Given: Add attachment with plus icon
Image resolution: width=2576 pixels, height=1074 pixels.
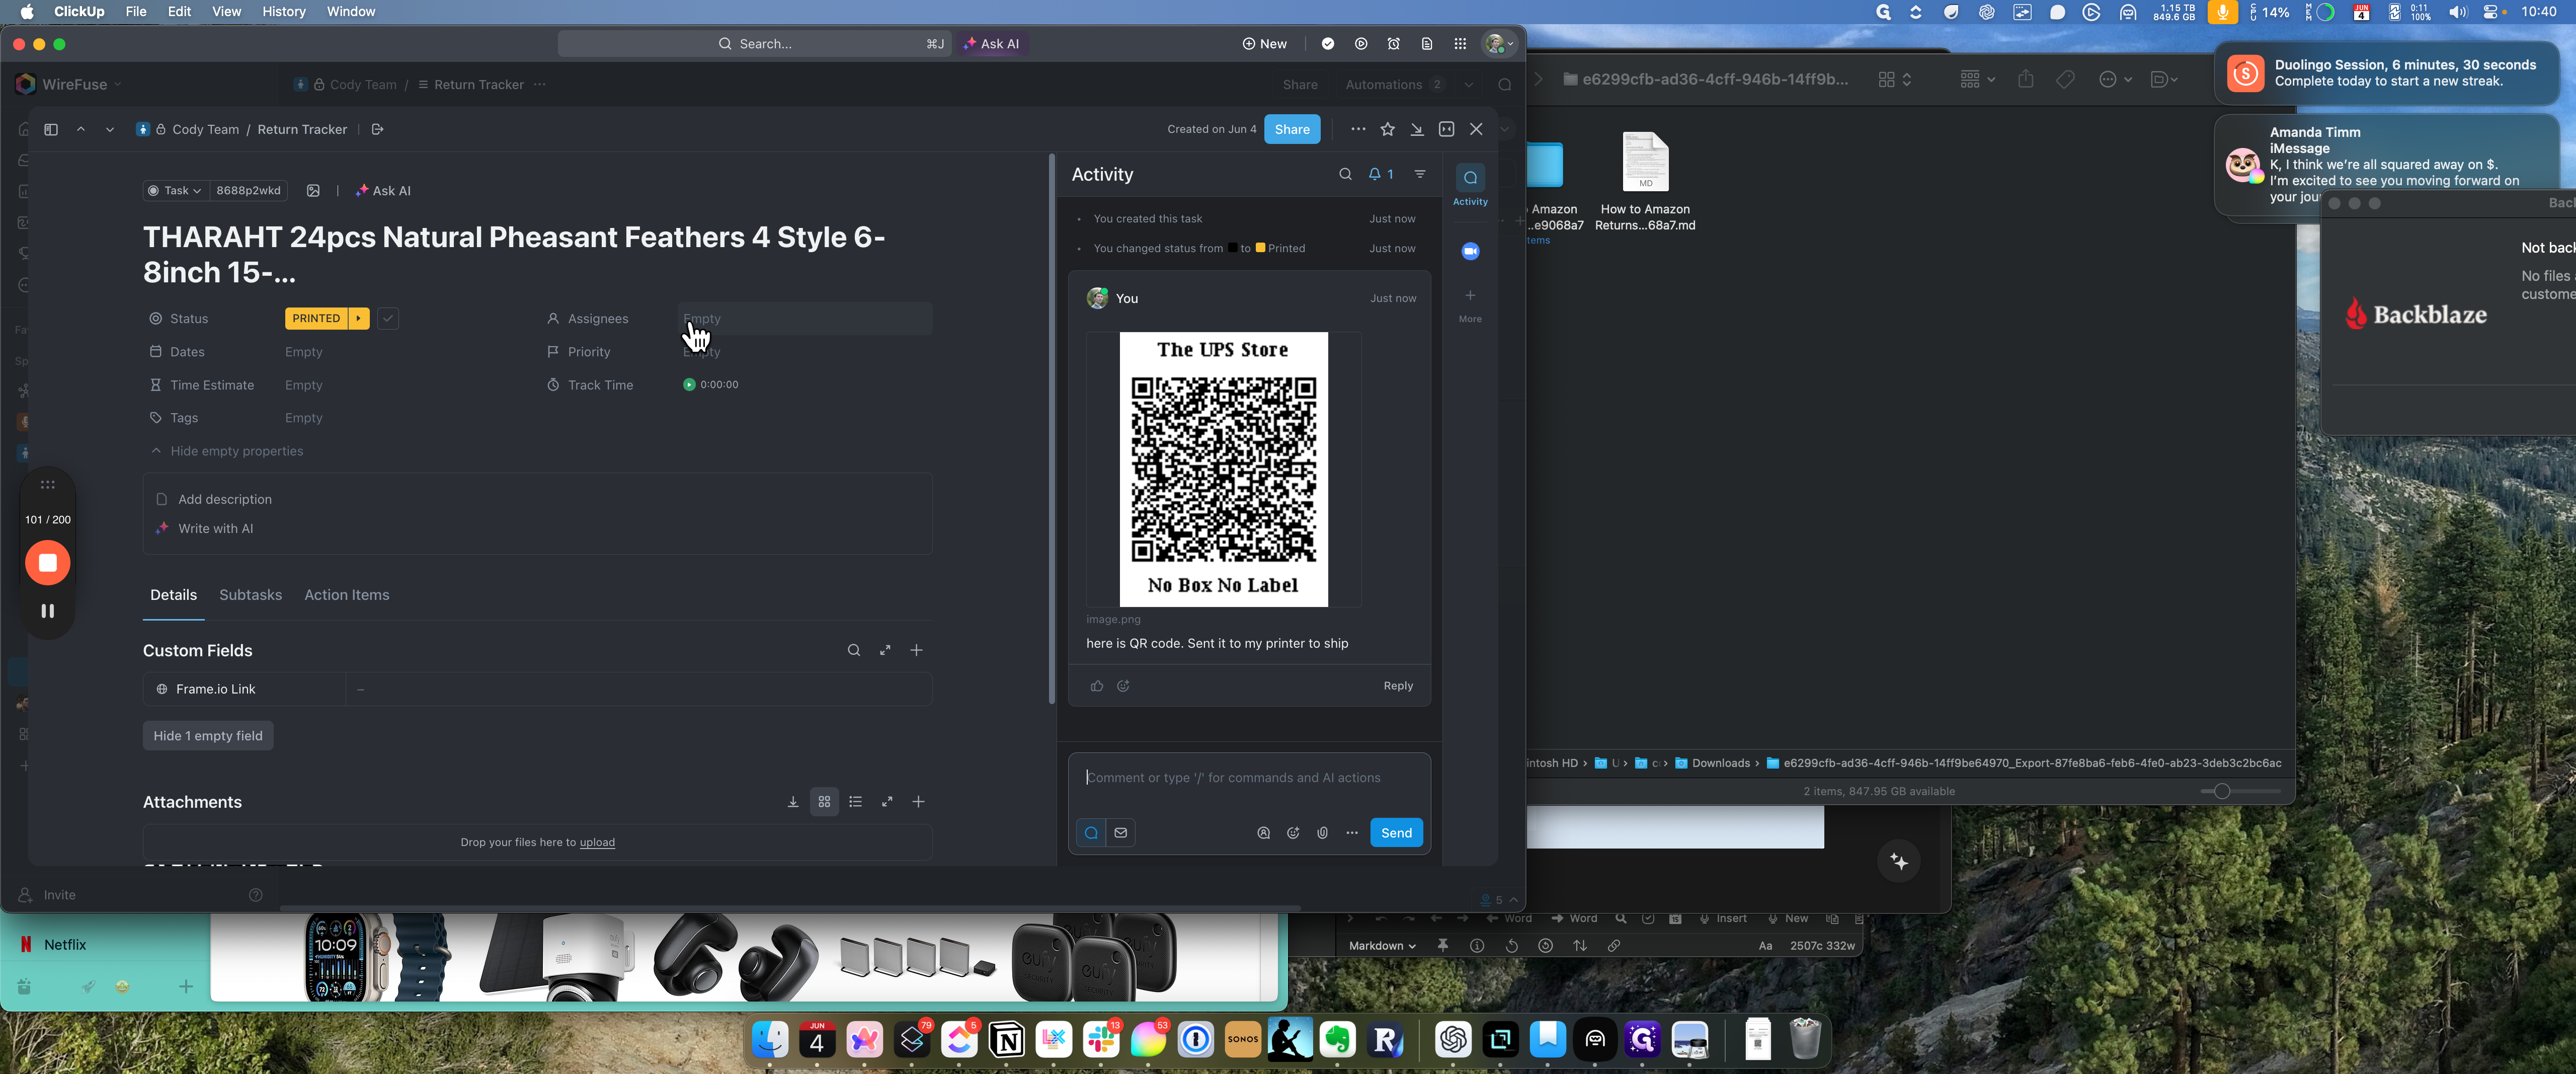Looking at the screenshot, I should [918, 802].
